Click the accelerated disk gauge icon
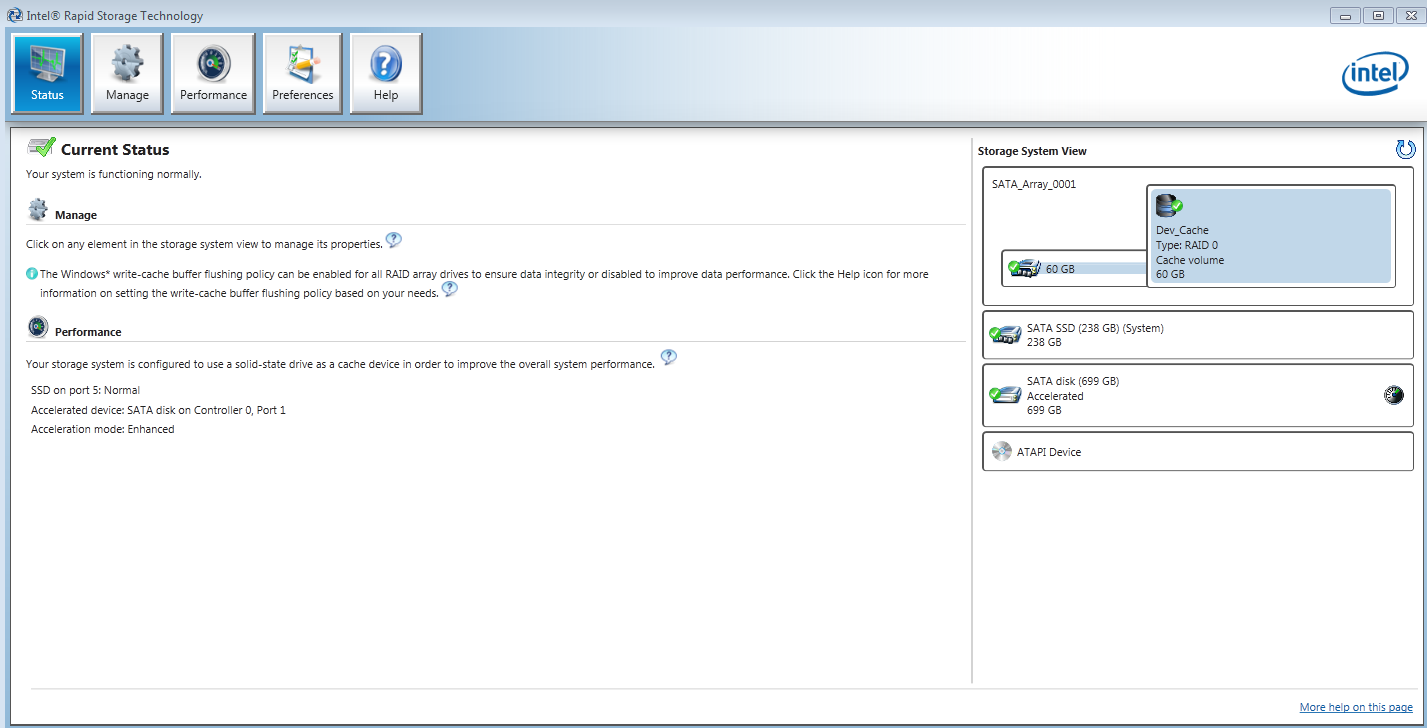The image size is (1427, 728). [1393, 395]
